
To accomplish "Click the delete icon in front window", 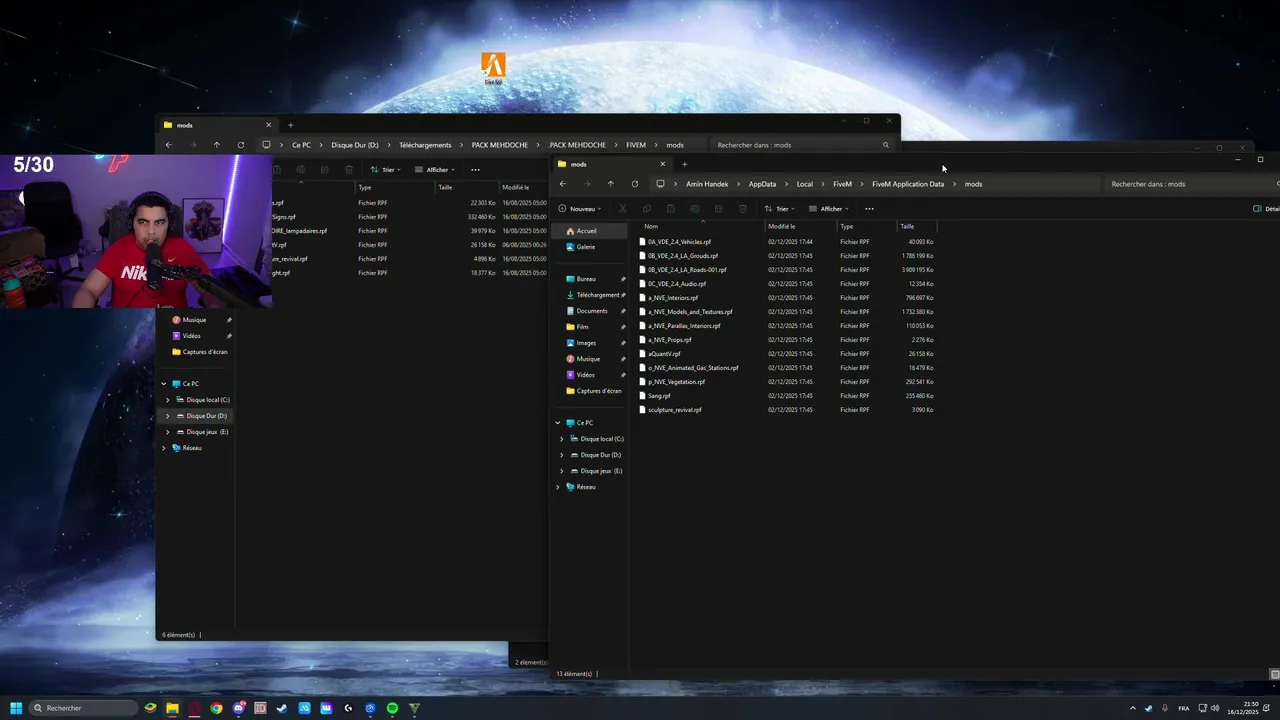I will coord(743,209).
